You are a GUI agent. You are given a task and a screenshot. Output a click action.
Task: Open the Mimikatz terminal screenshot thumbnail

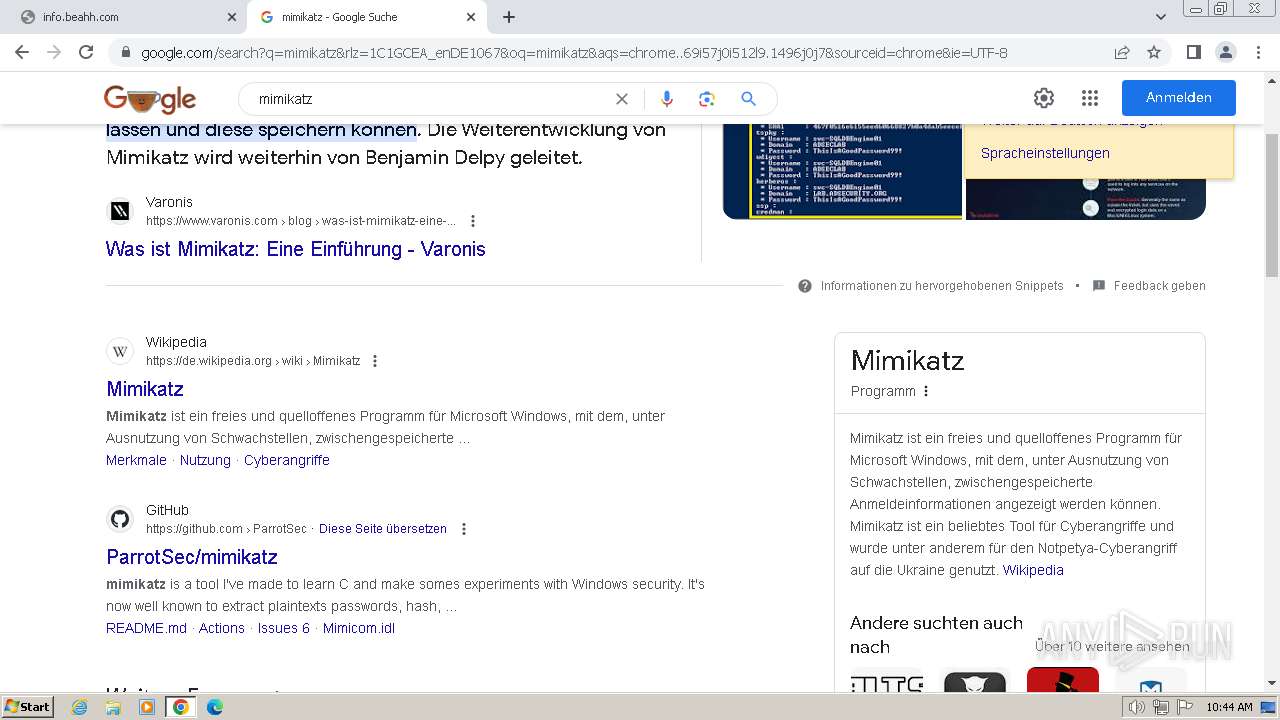click(842, 170)
